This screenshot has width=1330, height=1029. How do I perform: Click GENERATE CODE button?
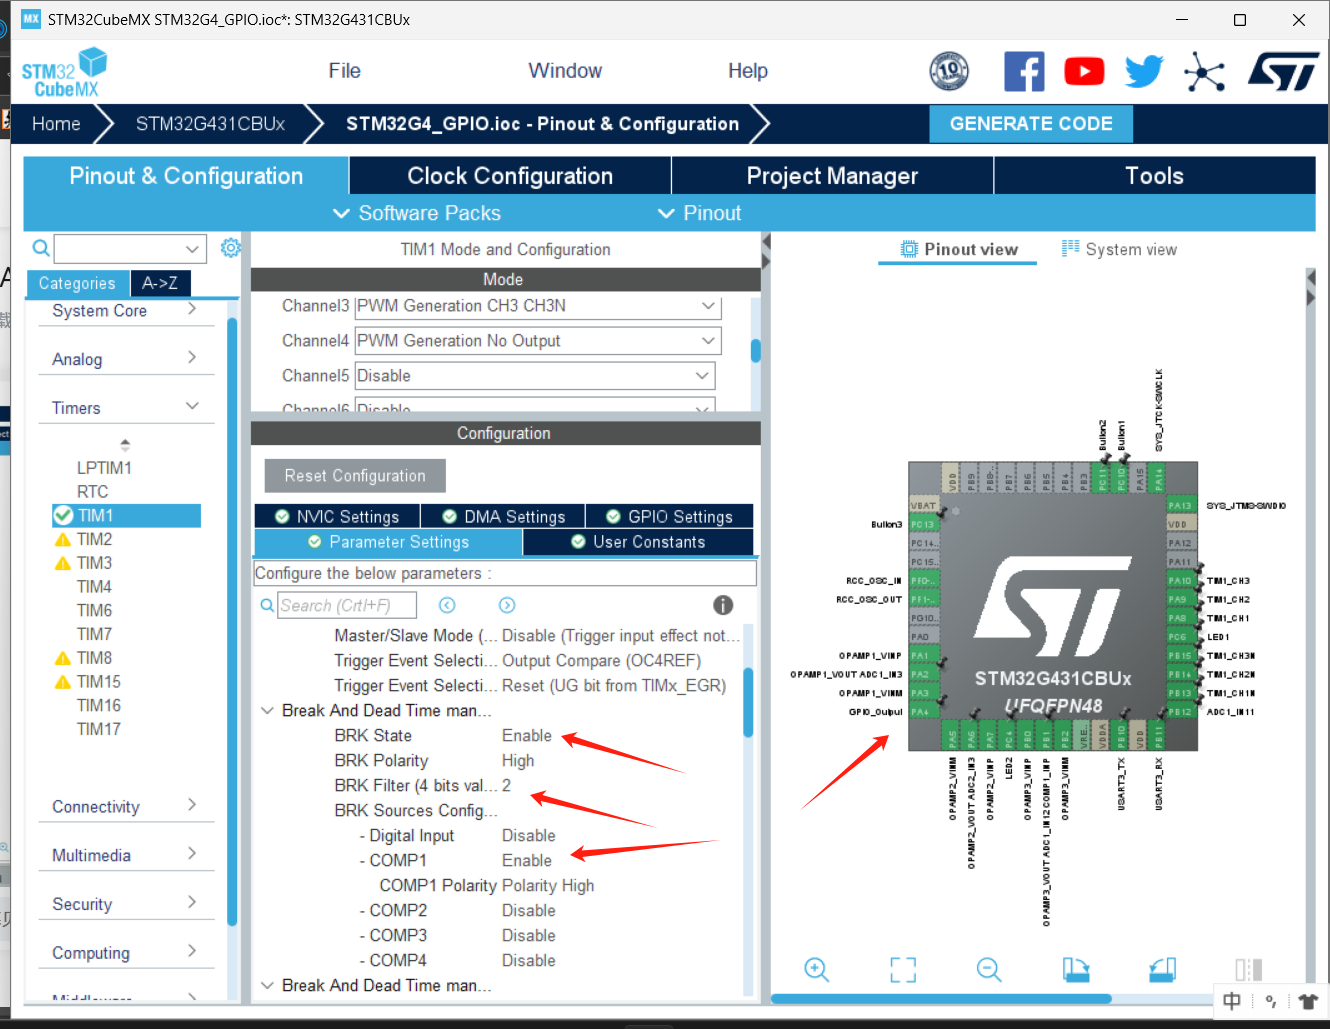1031,124
